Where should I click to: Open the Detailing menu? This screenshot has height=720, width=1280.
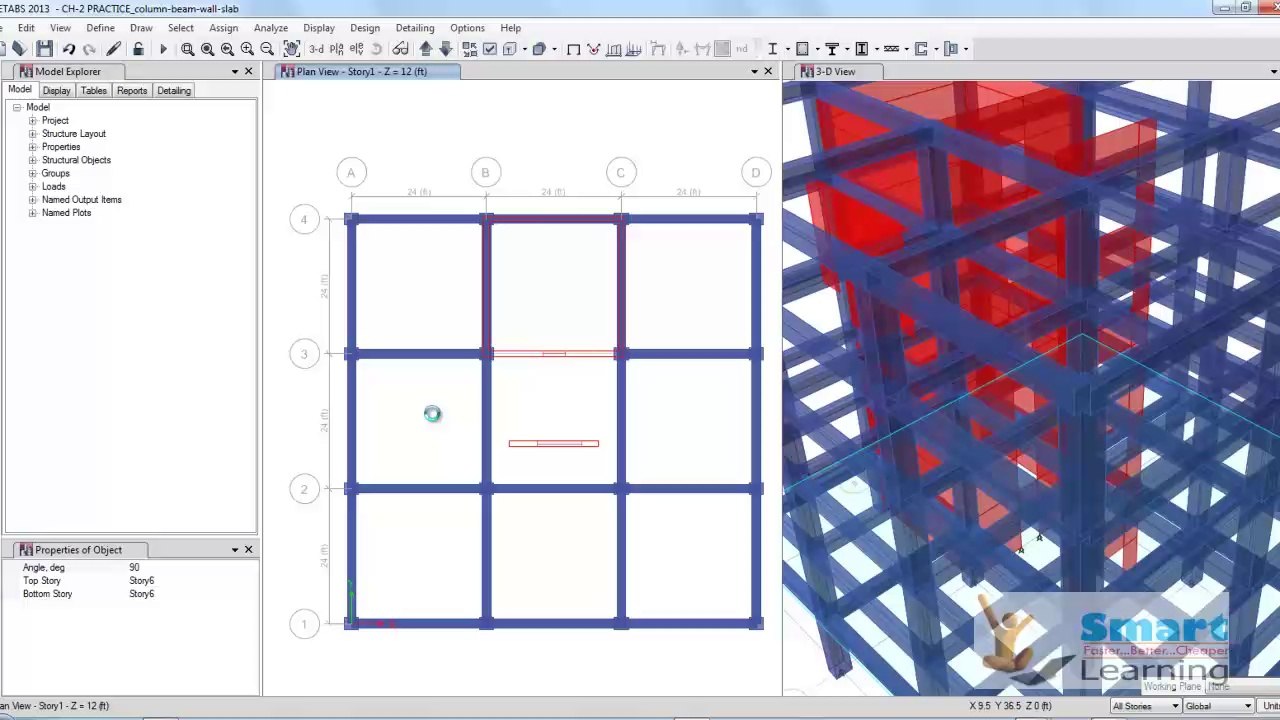coord(414,28)
